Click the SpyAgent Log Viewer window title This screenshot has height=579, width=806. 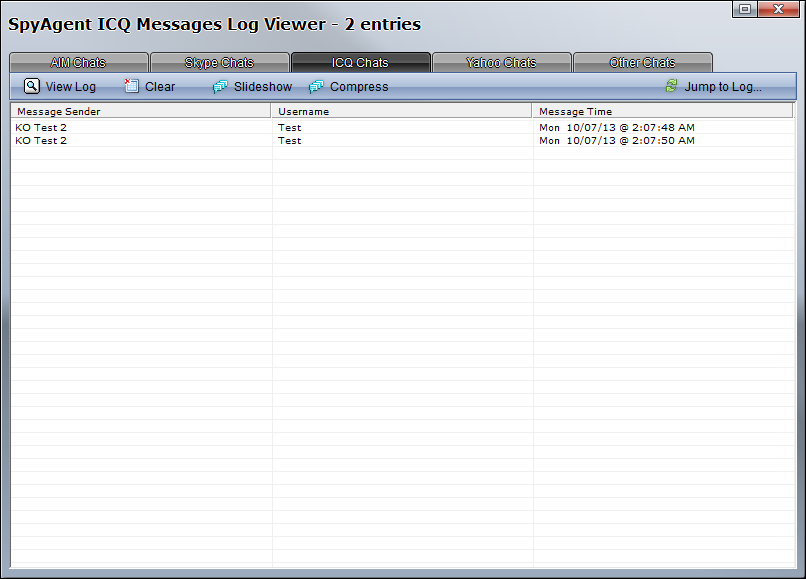215,24
